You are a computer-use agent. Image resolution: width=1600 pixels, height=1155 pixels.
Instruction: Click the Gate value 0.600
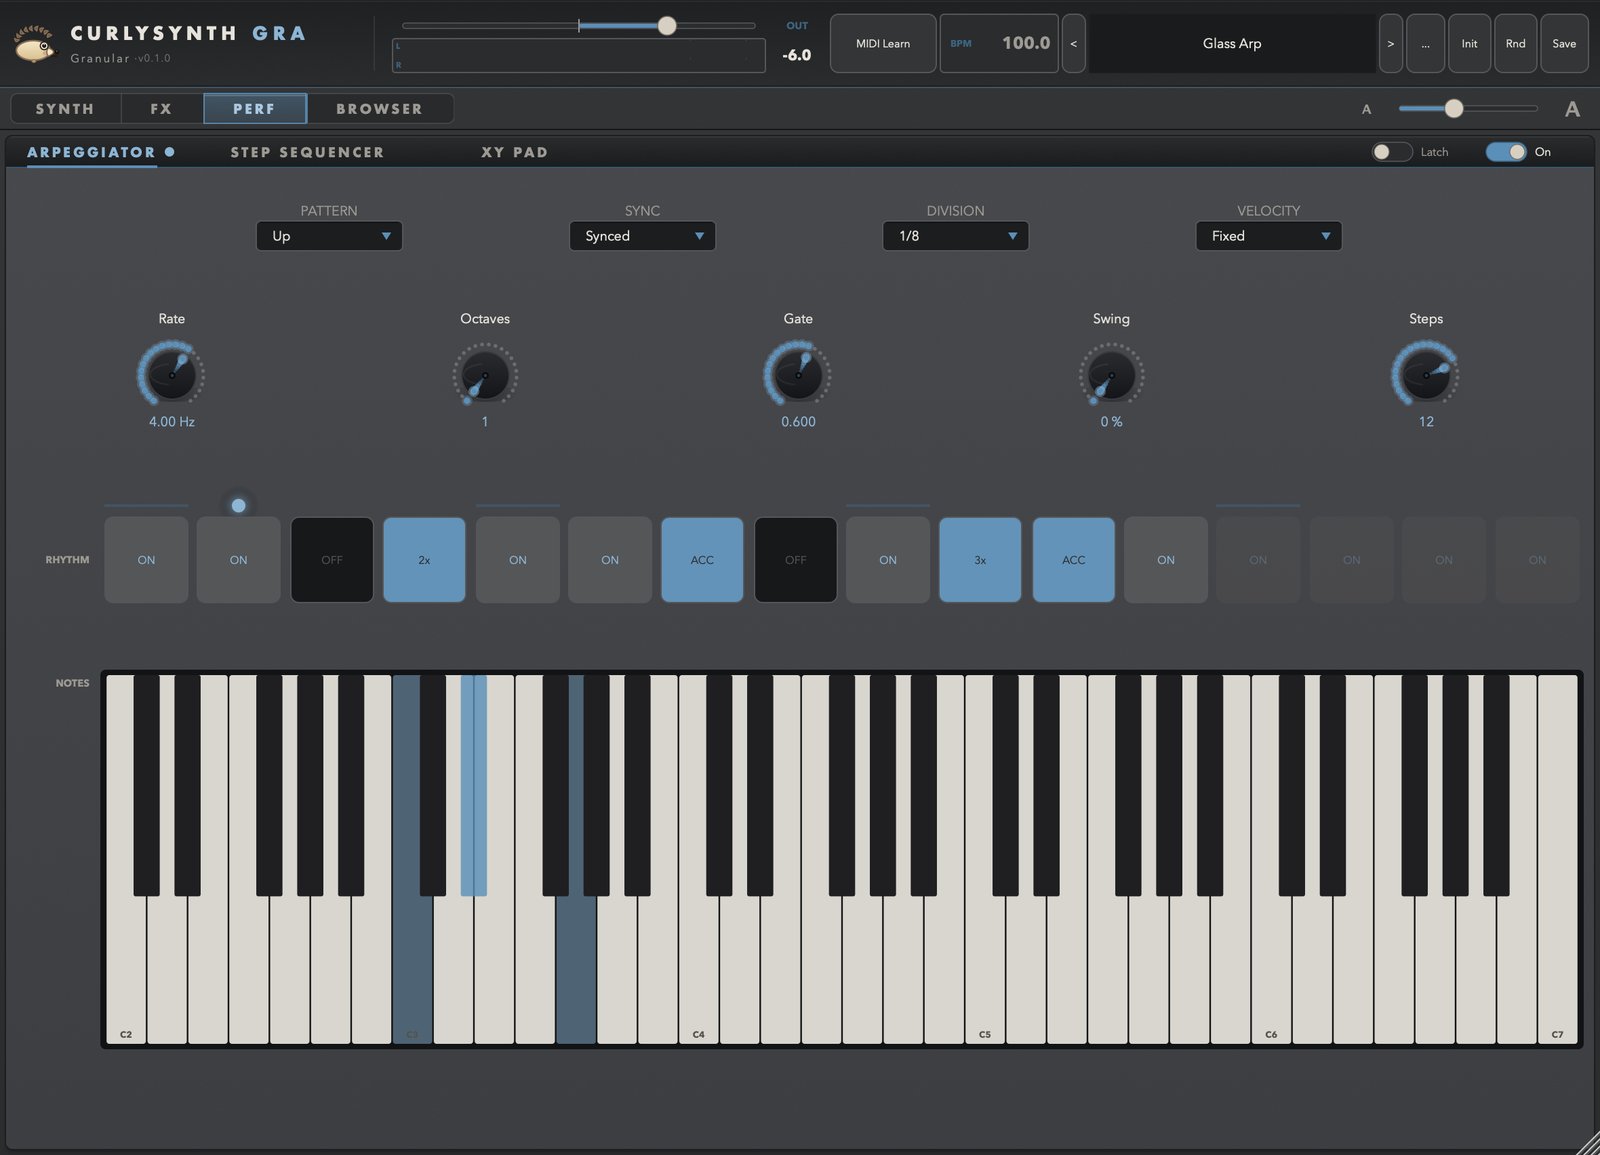pyautogui.click(x=798, y=422)
